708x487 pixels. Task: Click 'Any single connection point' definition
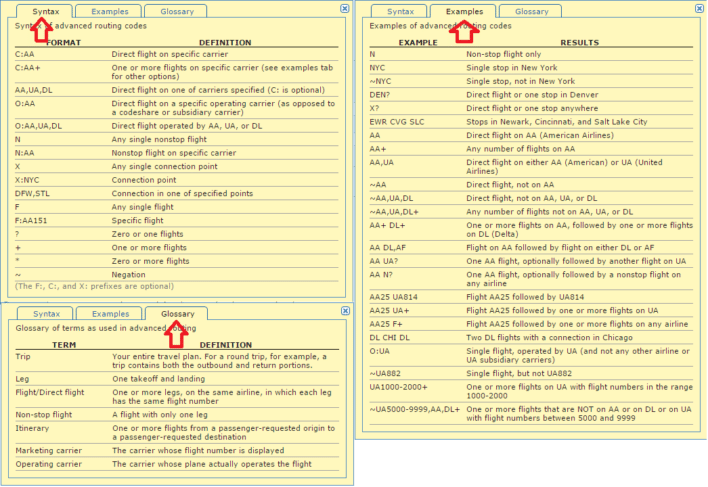click(164, 167)
